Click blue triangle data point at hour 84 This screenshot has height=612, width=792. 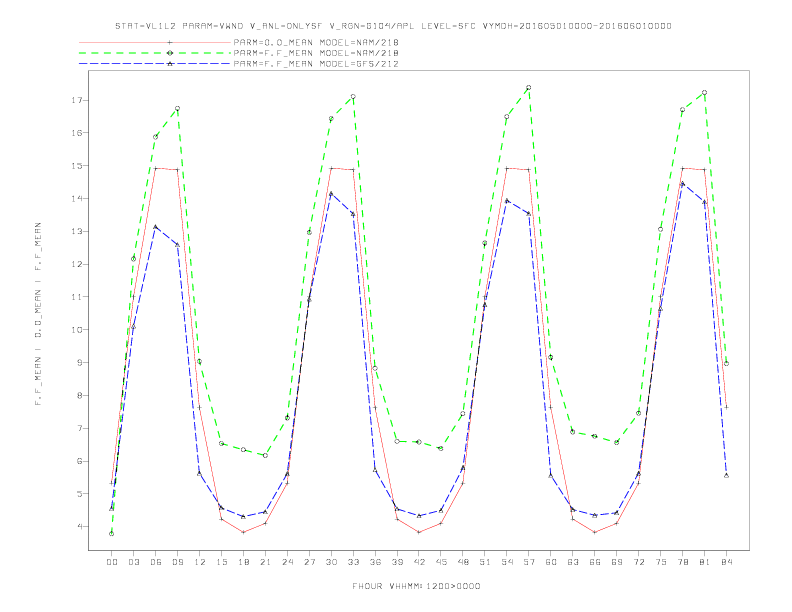726,476
